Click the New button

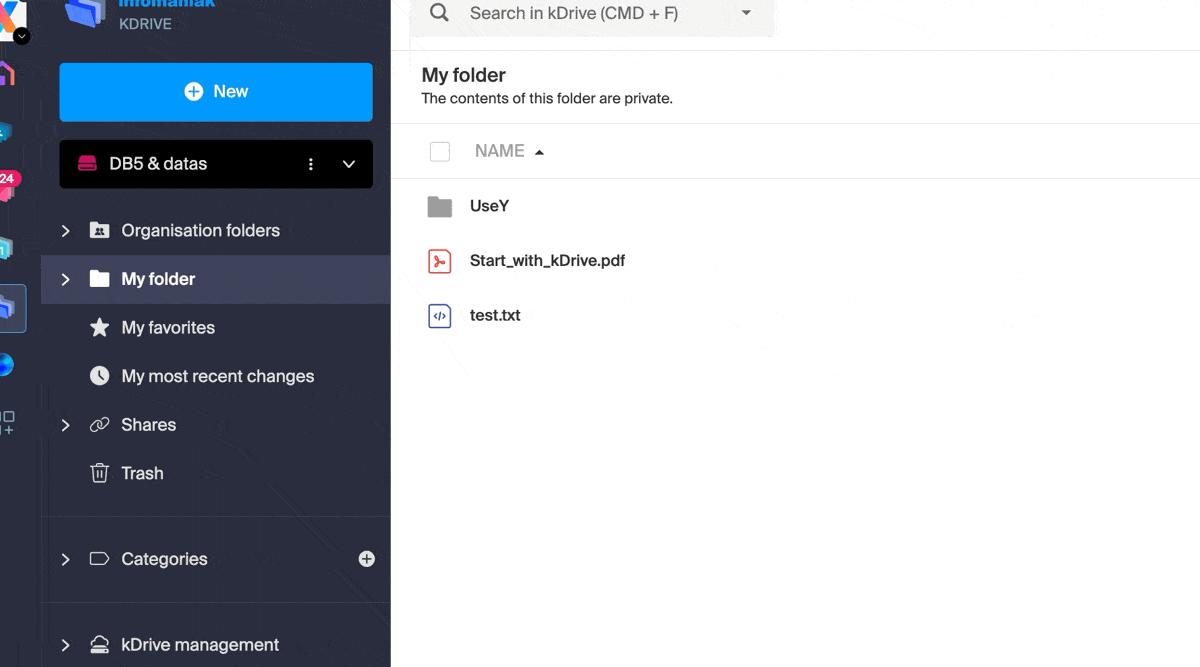(216, 92)
